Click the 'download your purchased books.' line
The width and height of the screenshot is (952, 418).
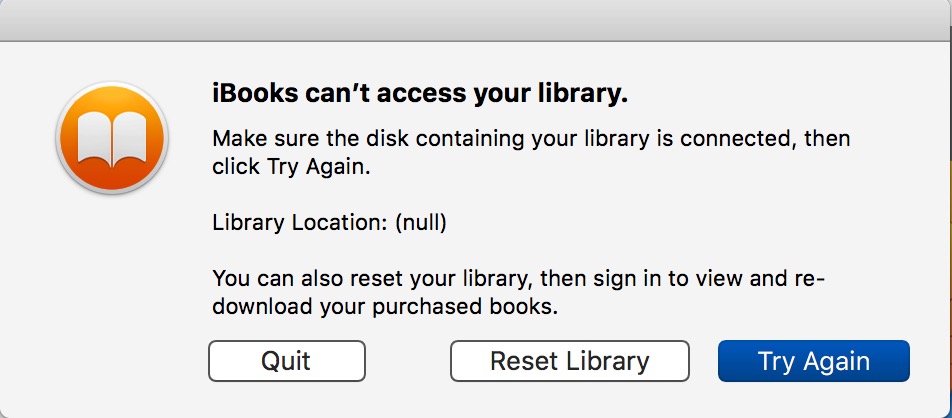pos(385,307)
